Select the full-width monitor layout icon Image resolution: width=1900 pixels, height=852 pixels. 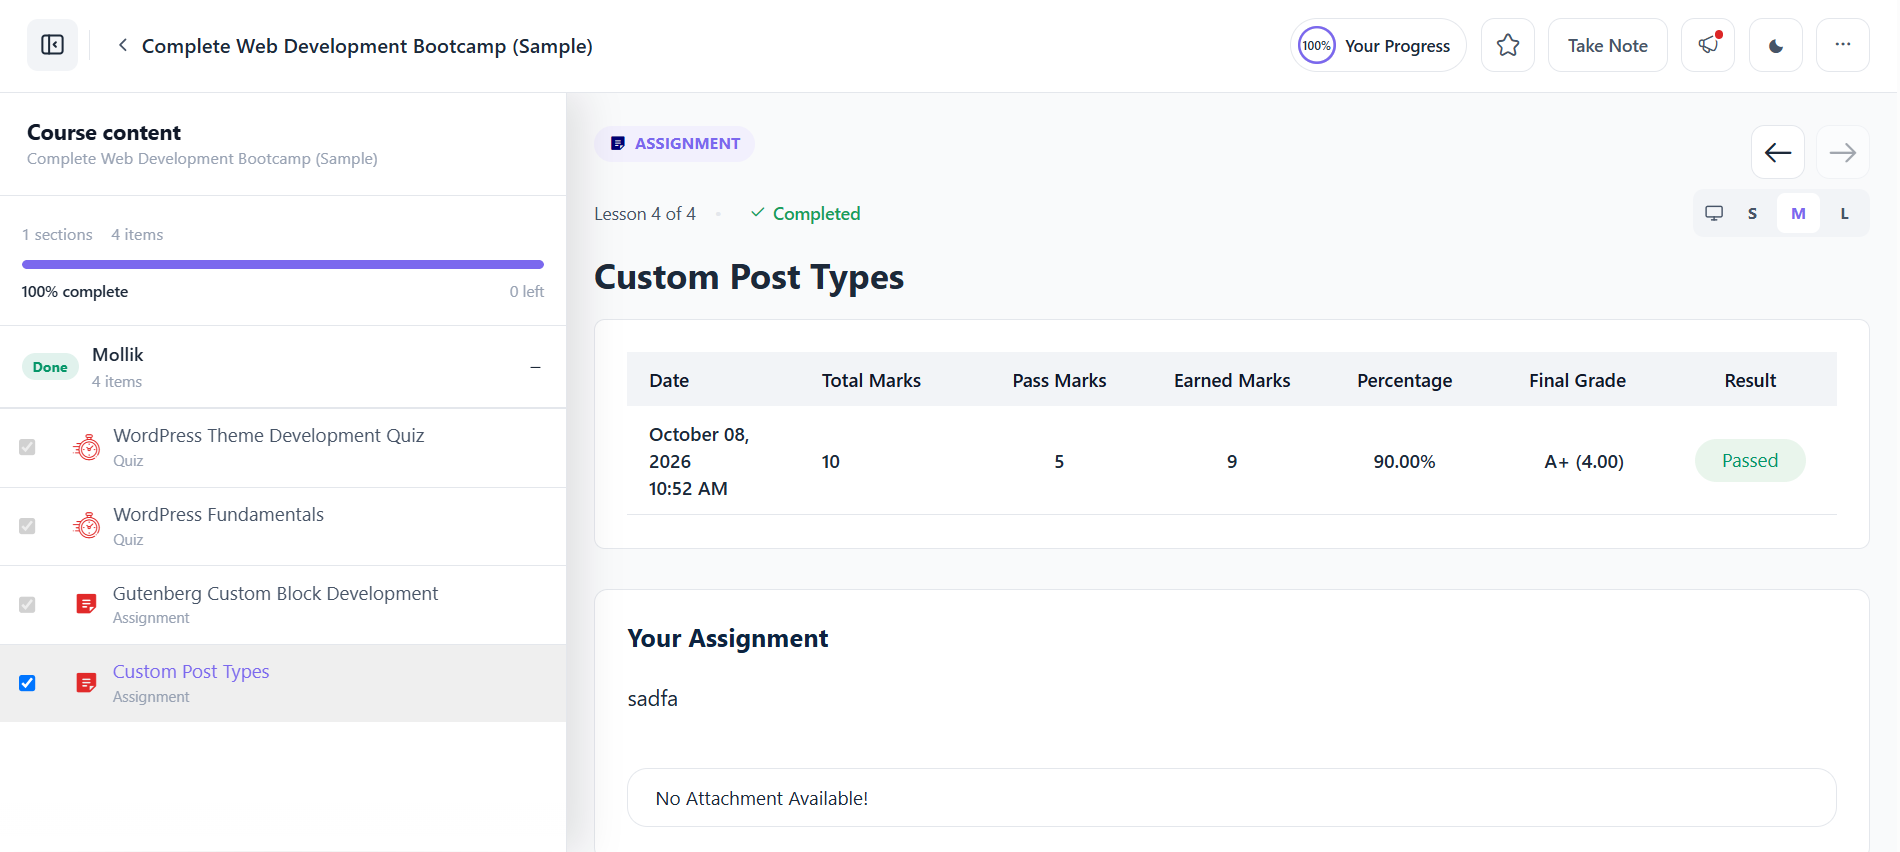[1714, 213]
